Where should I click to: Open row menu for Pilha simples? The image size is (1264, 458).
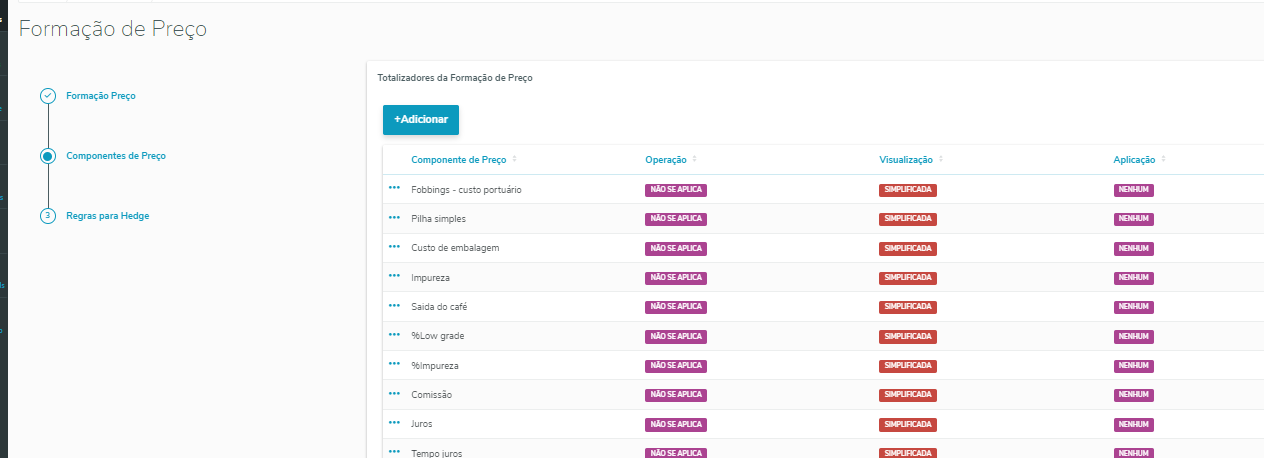pyautogui.click(x=394, y=217)
